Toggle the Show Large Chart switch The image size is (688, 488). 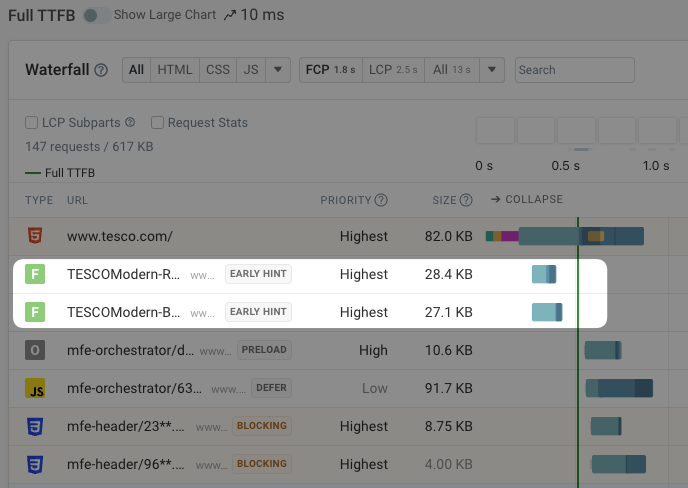[96, 16]
